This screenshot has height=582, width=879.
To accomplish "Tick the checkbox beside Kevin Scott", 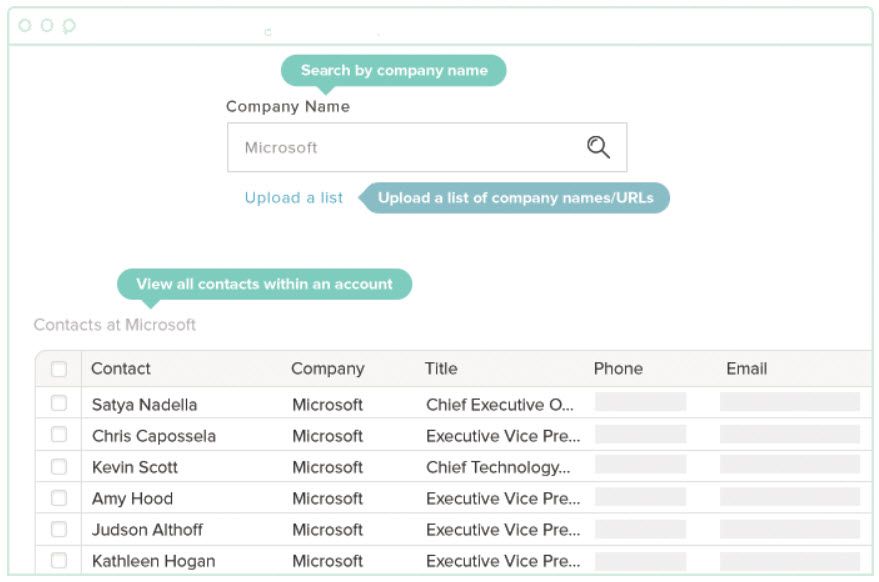I will click(x=59, y=466).
